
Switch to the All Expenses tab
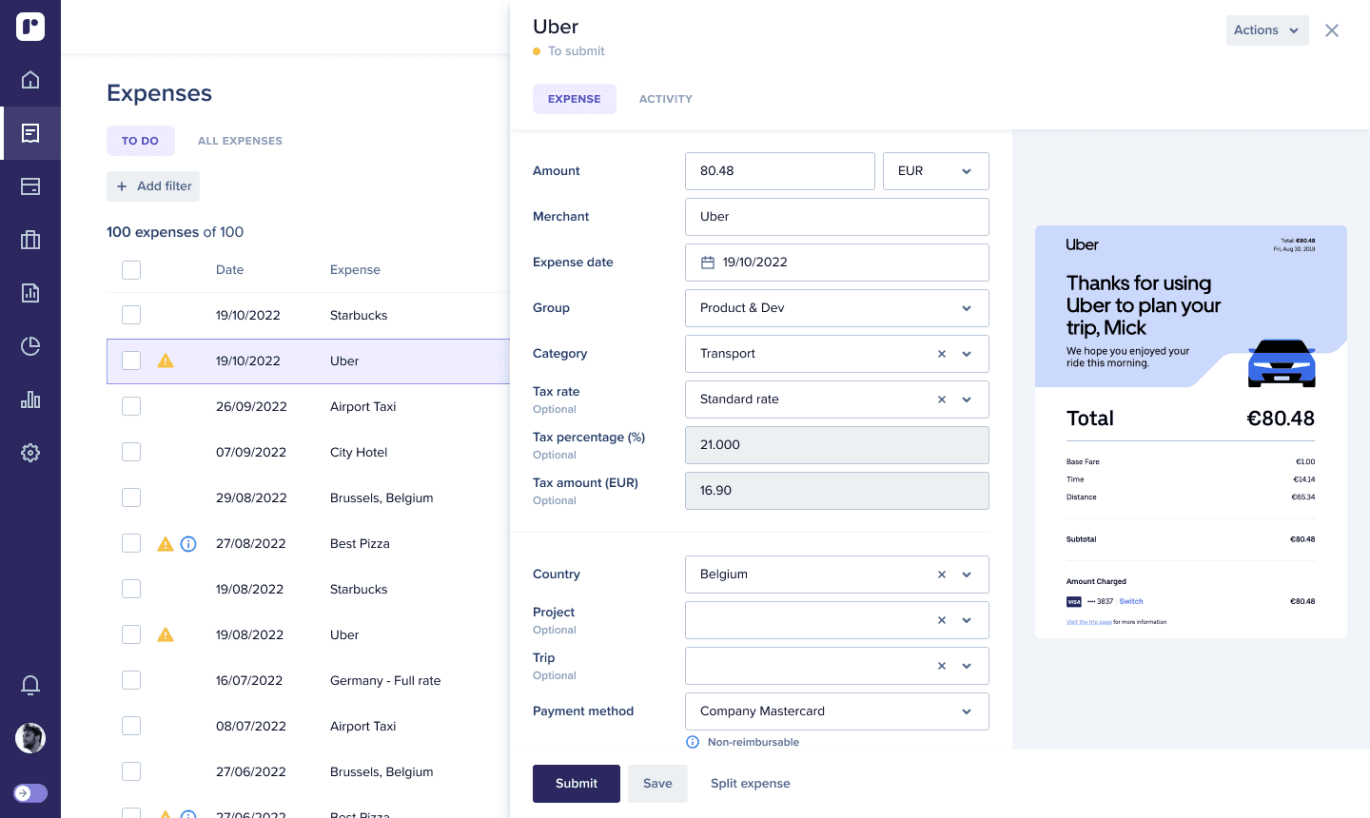[240, 141]
